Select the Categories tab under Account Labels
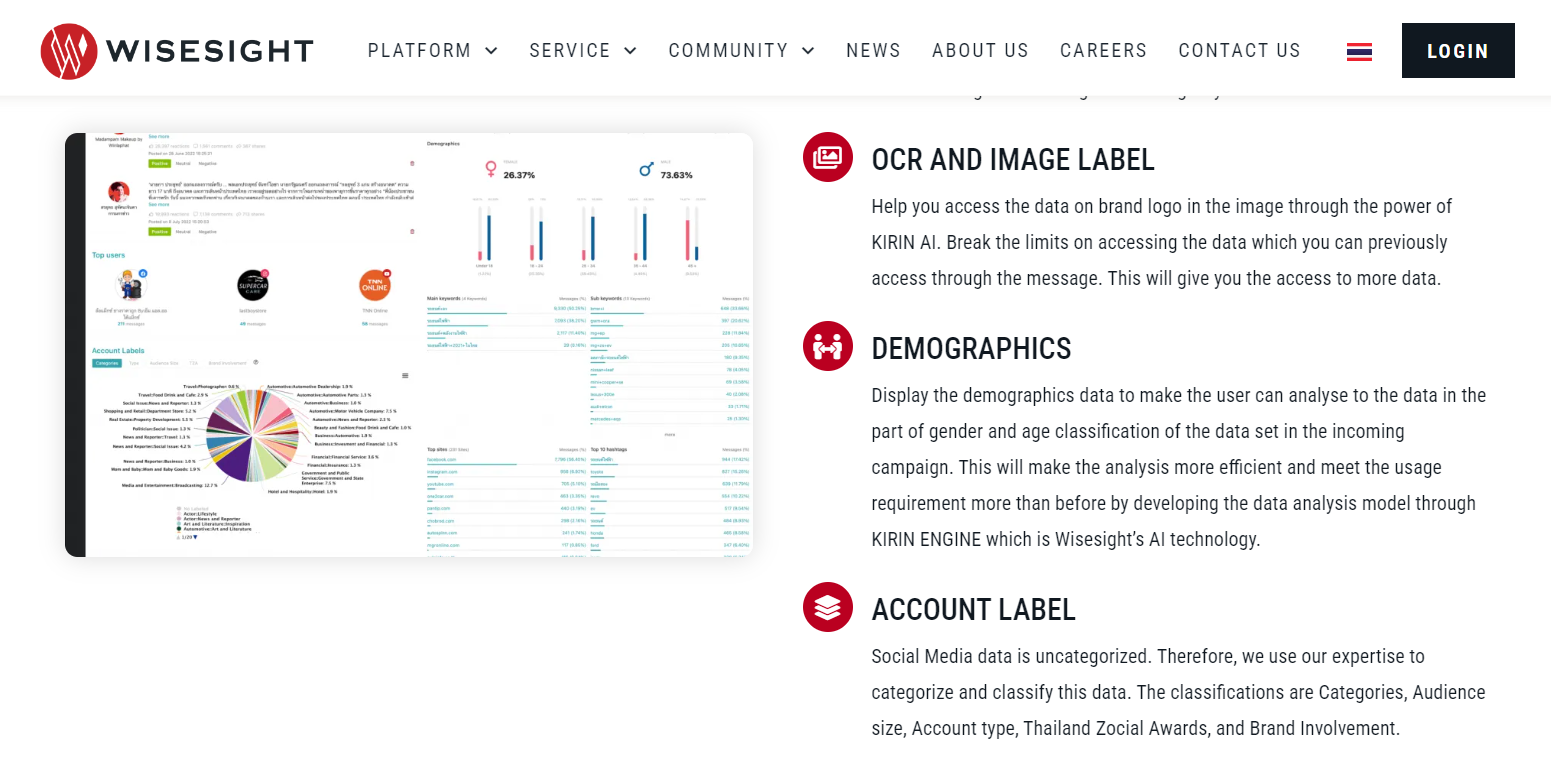Viewport: 1551px width, 772px height. [x=107, y=363]
